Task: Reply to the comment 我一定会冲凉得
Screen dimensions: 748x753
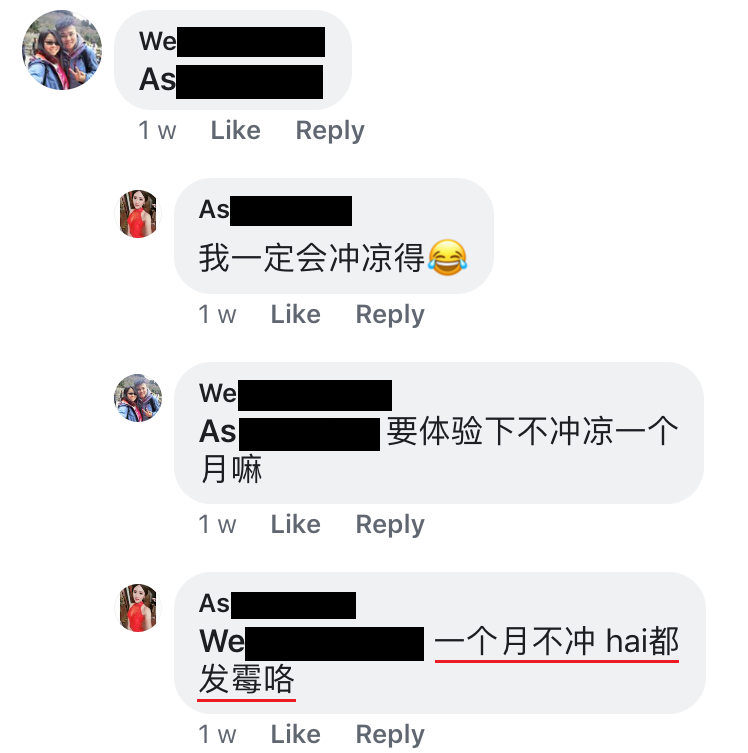Action: [390, 315]
